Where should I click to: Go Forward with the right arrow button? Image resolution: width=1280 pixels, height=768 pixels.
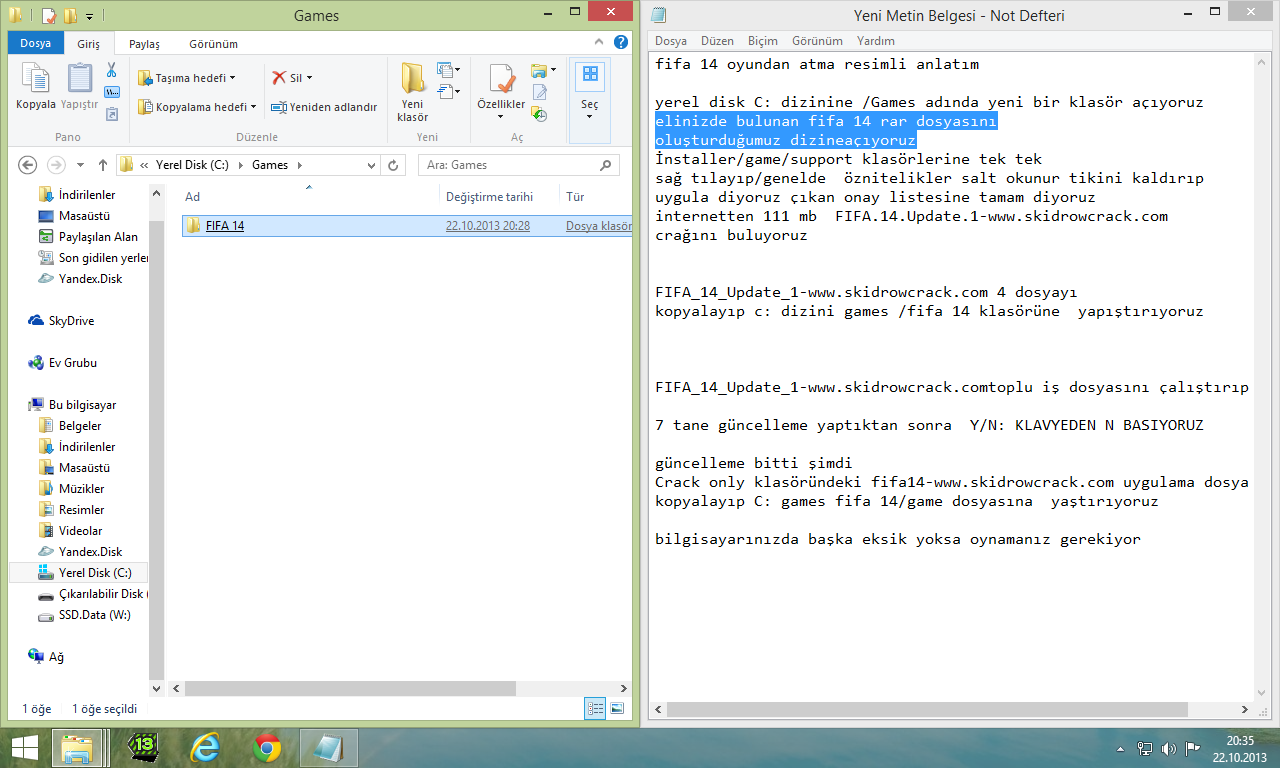point(56,165)
